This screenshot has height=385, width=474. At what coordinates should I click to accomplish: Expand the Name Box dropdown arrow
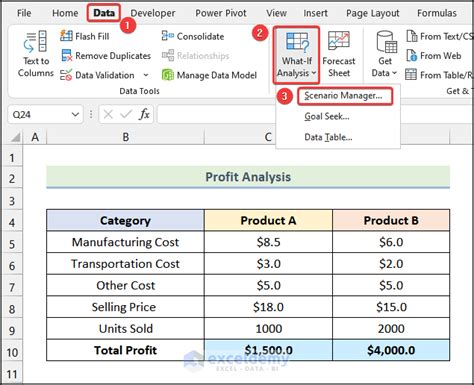75,115
